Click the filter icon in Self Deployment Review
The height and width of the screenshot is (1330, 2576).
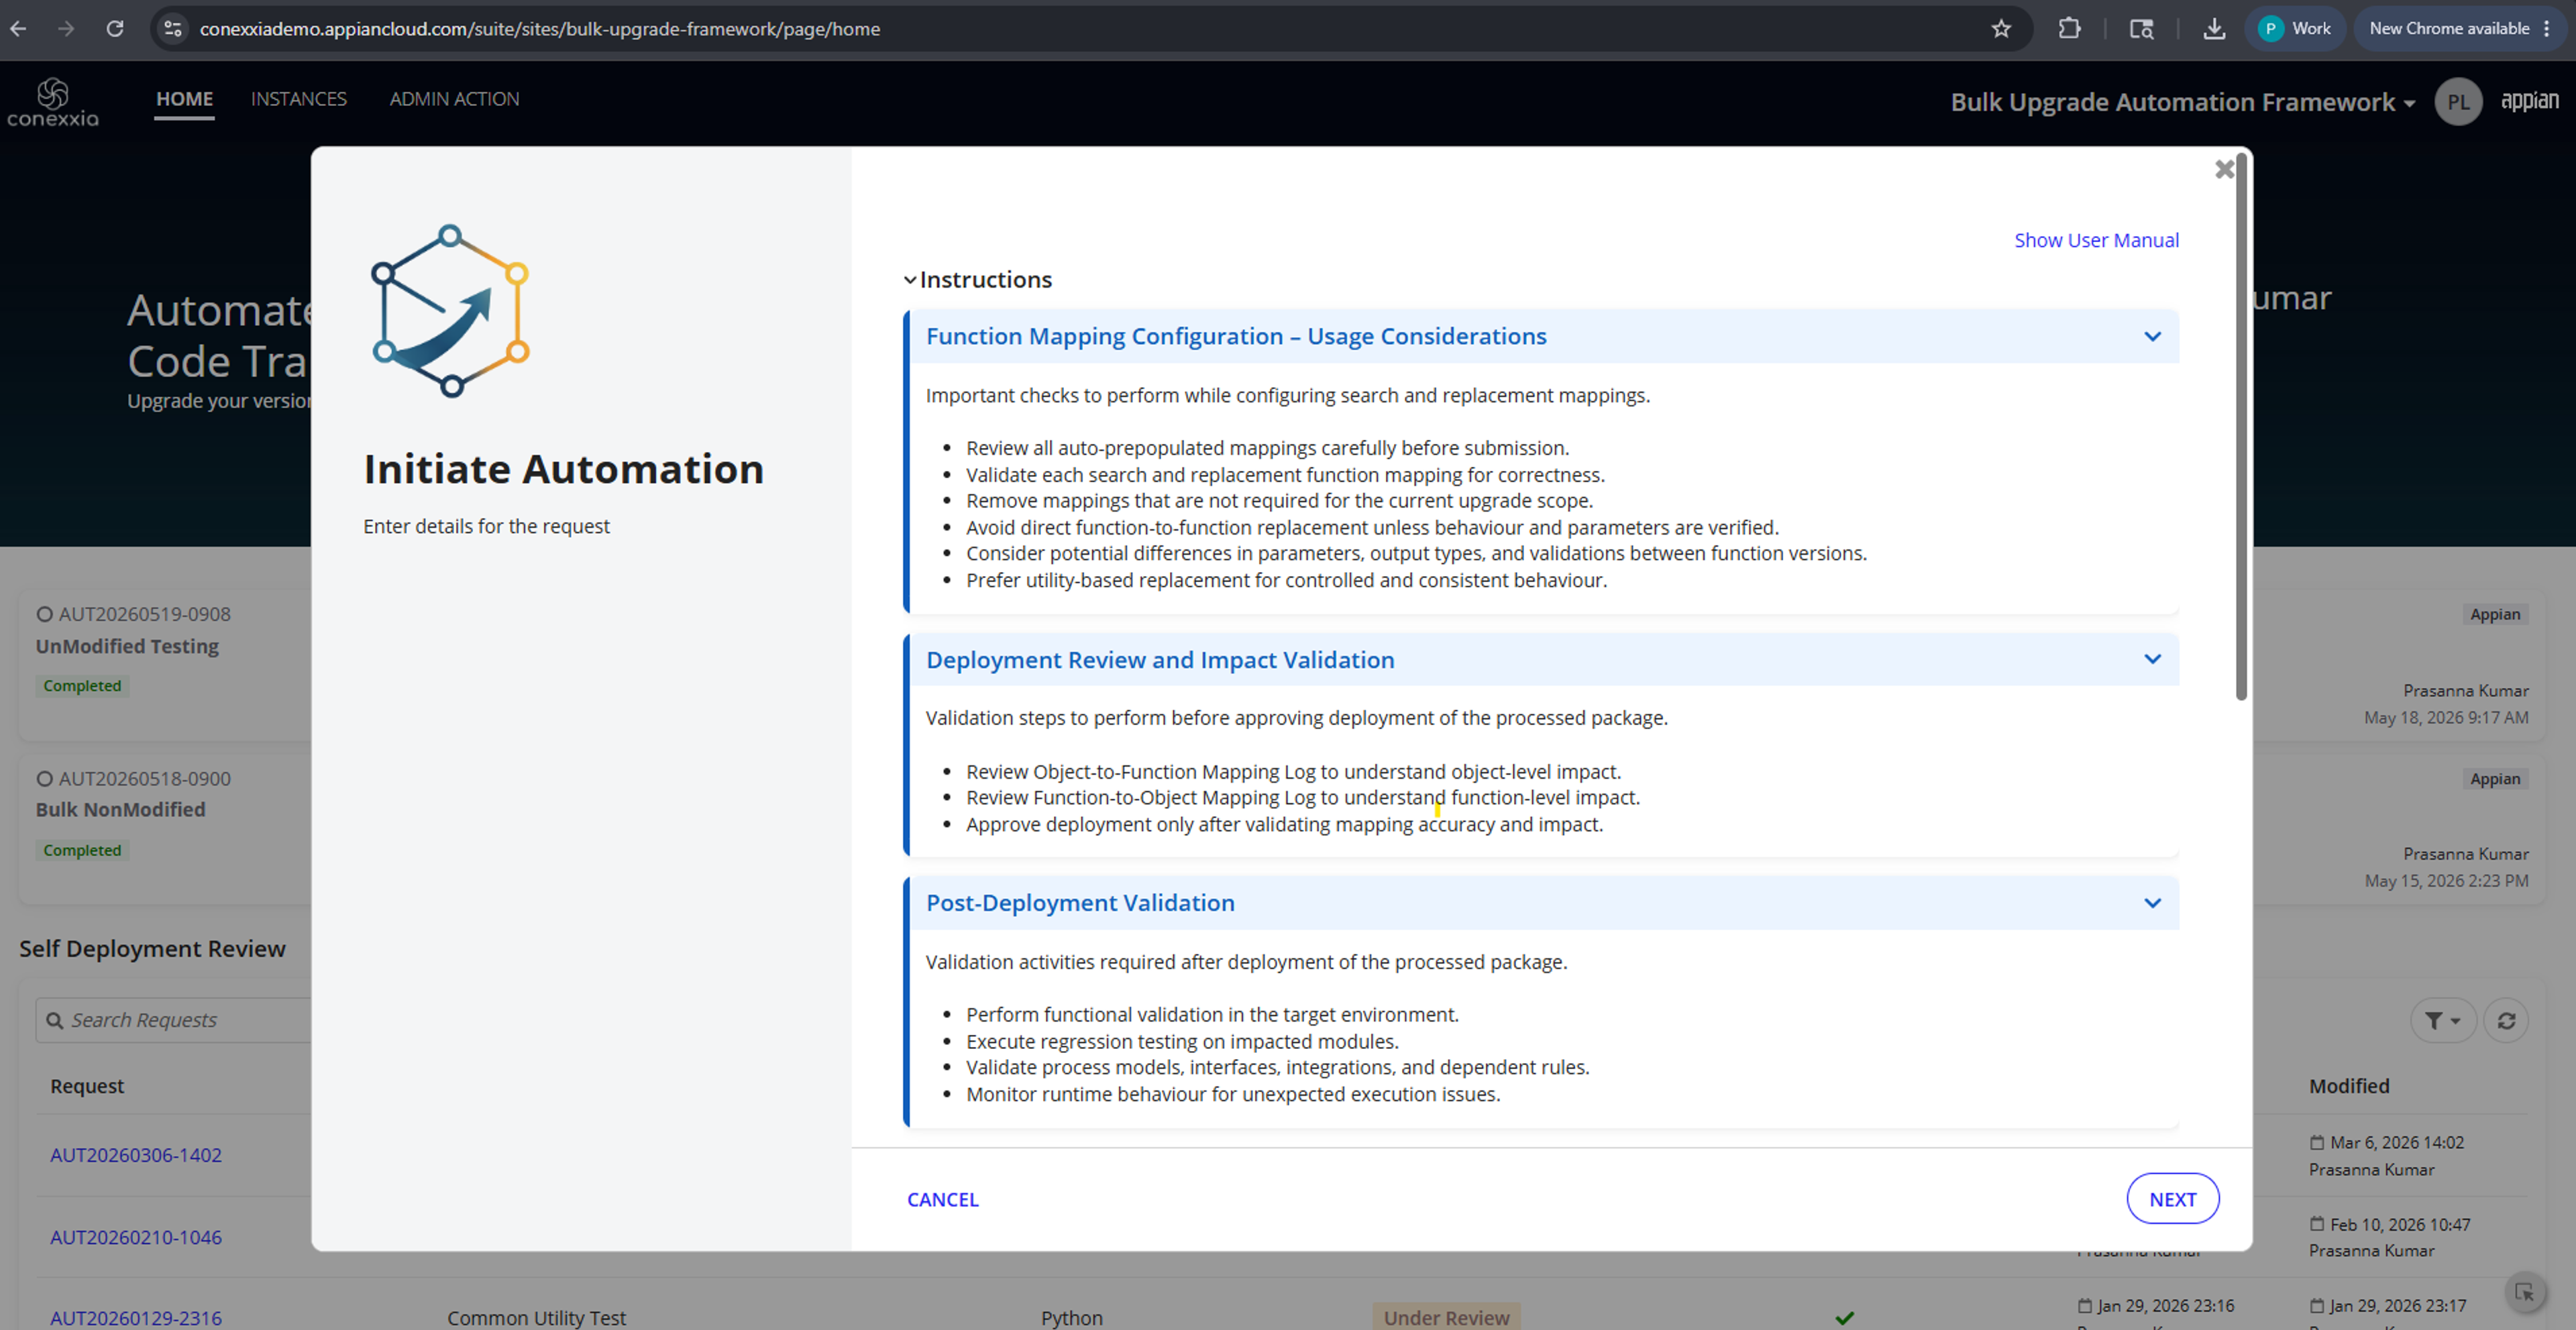(x=2442, y=1021)
